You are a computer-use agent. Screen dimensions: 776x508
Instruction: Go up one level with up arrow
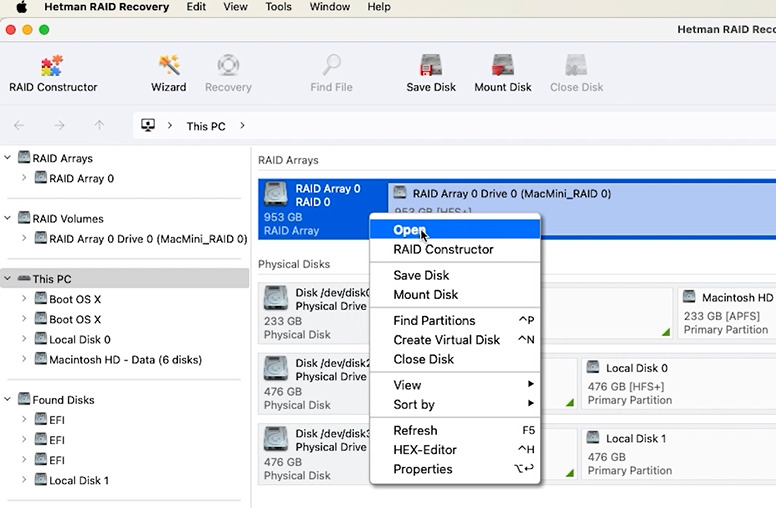click(99, 126)
